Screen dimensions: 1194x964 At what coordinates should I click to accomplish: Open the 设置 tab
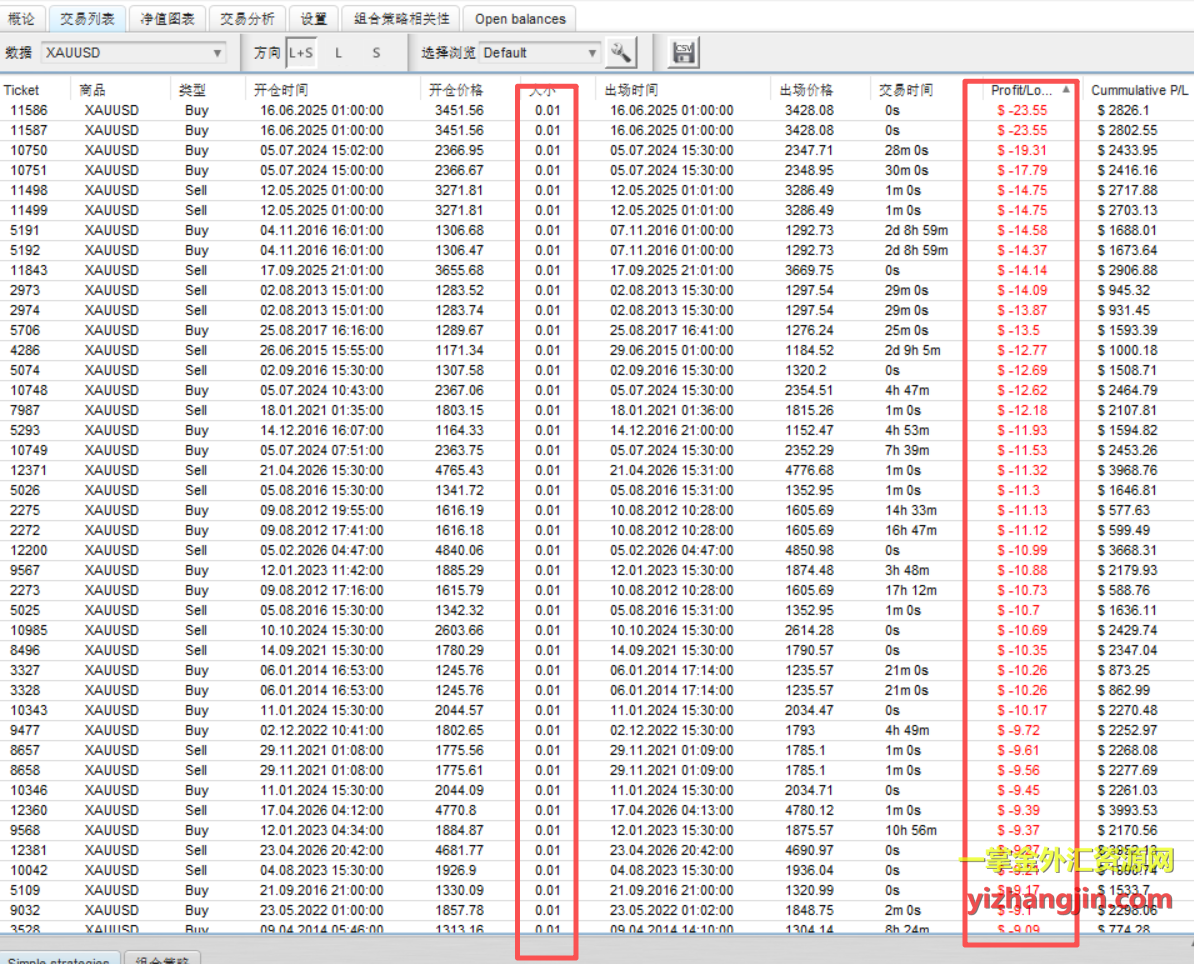pos(314,18)
